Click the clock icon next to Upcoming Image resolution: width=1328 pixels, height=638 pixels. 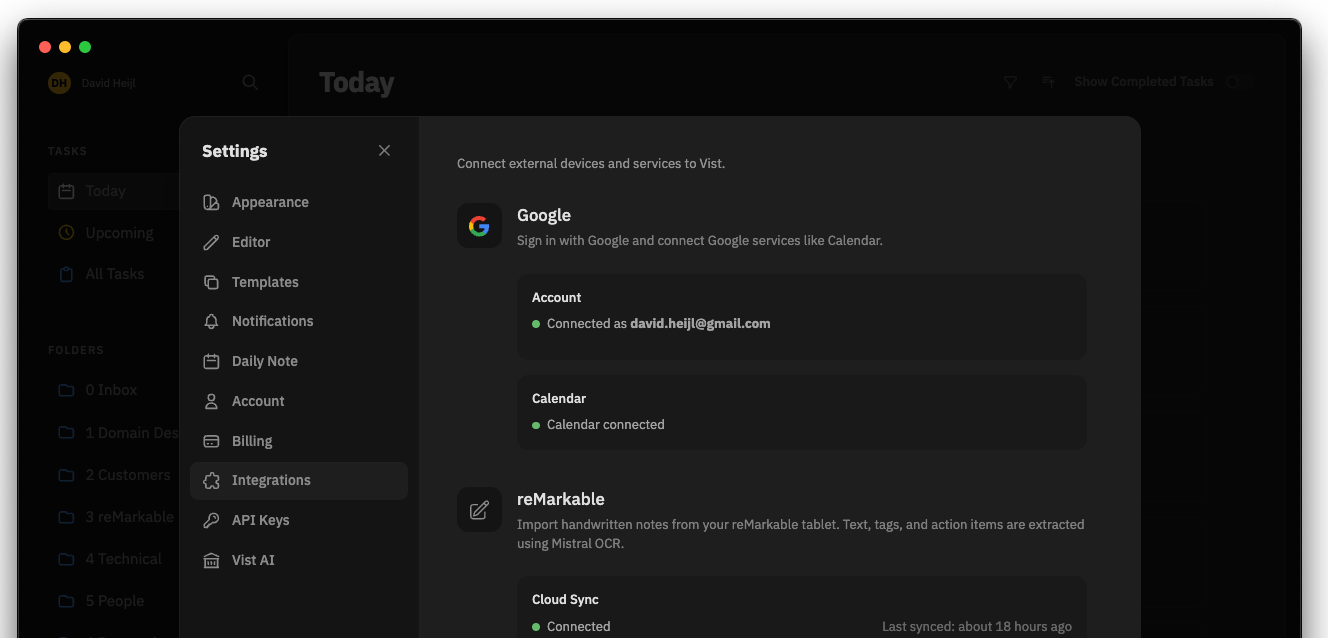click(x=64, y=232)
